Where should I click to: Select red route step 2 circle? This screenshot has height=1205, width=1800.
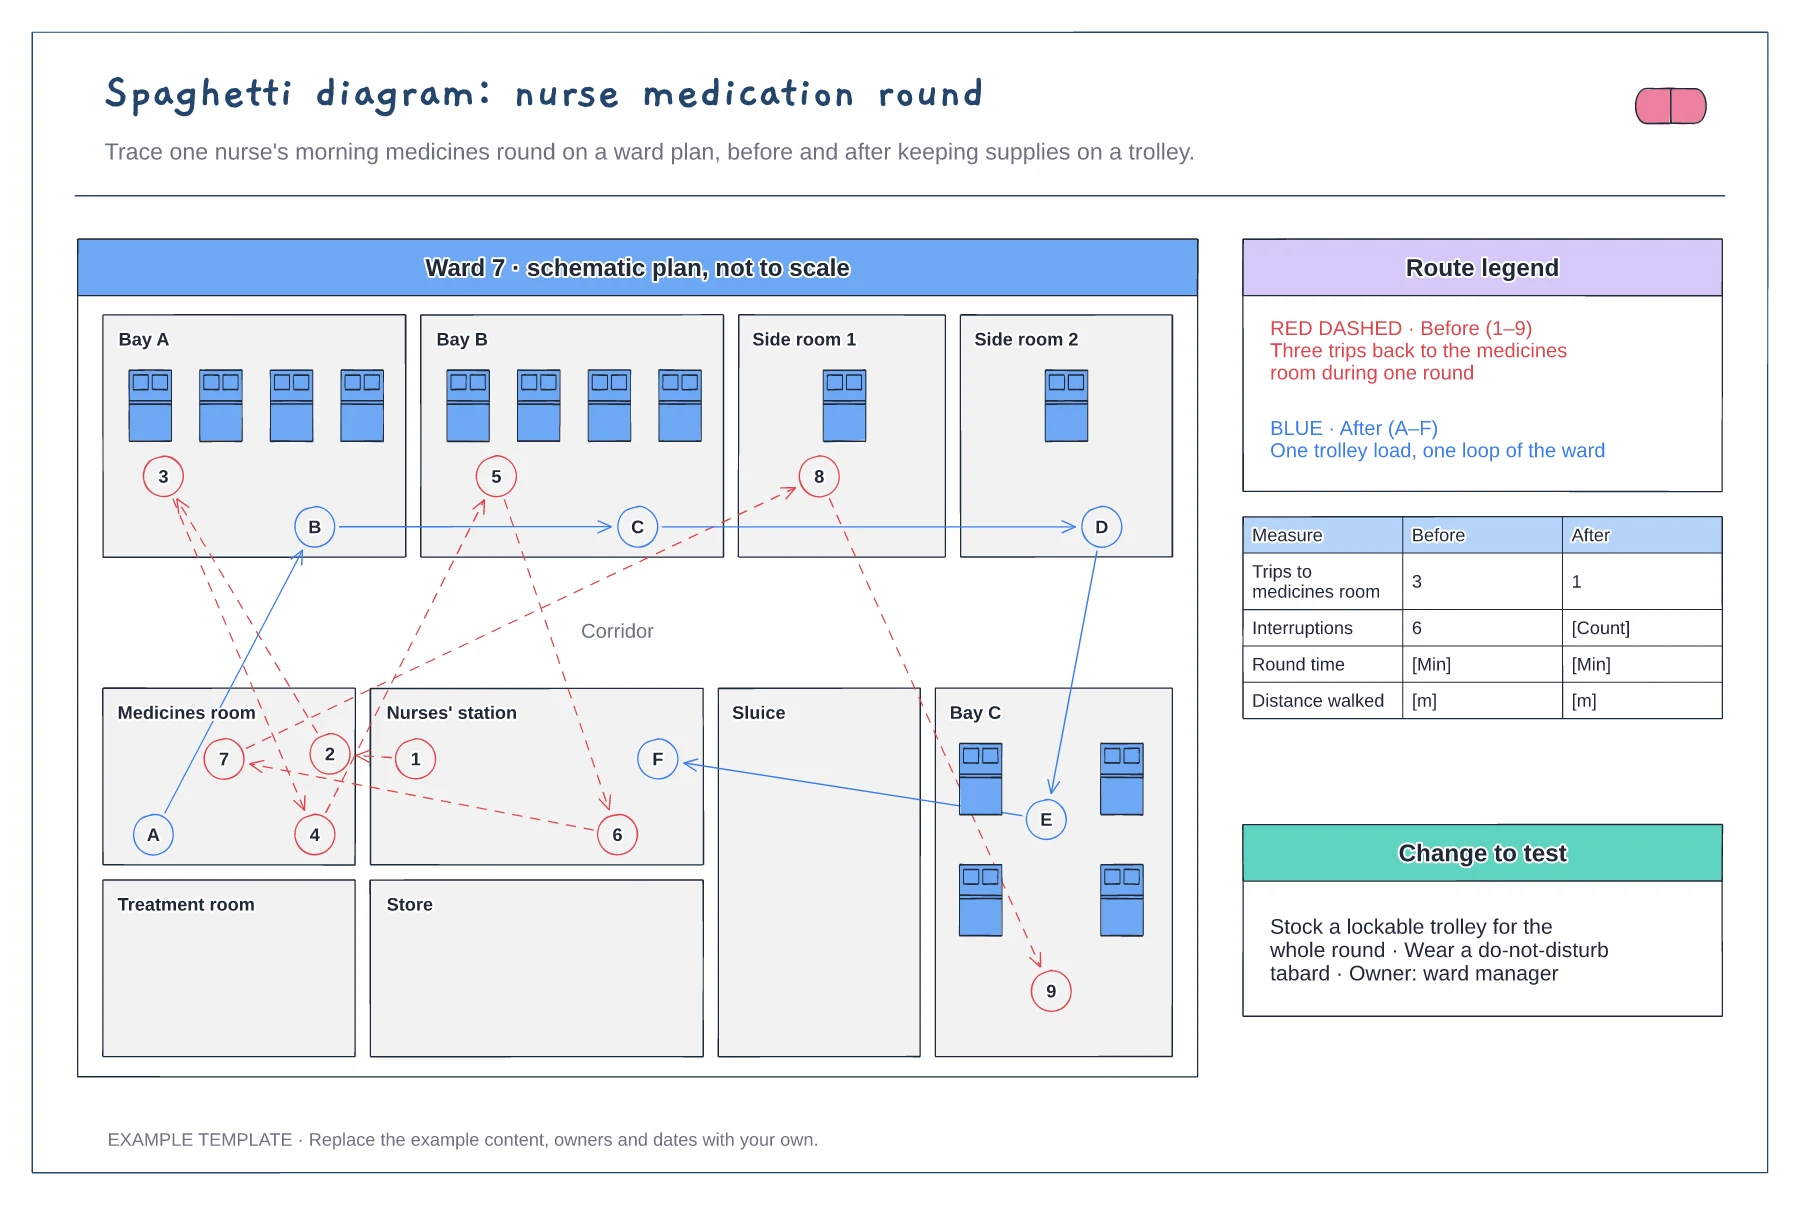click(x=330, y=754)
